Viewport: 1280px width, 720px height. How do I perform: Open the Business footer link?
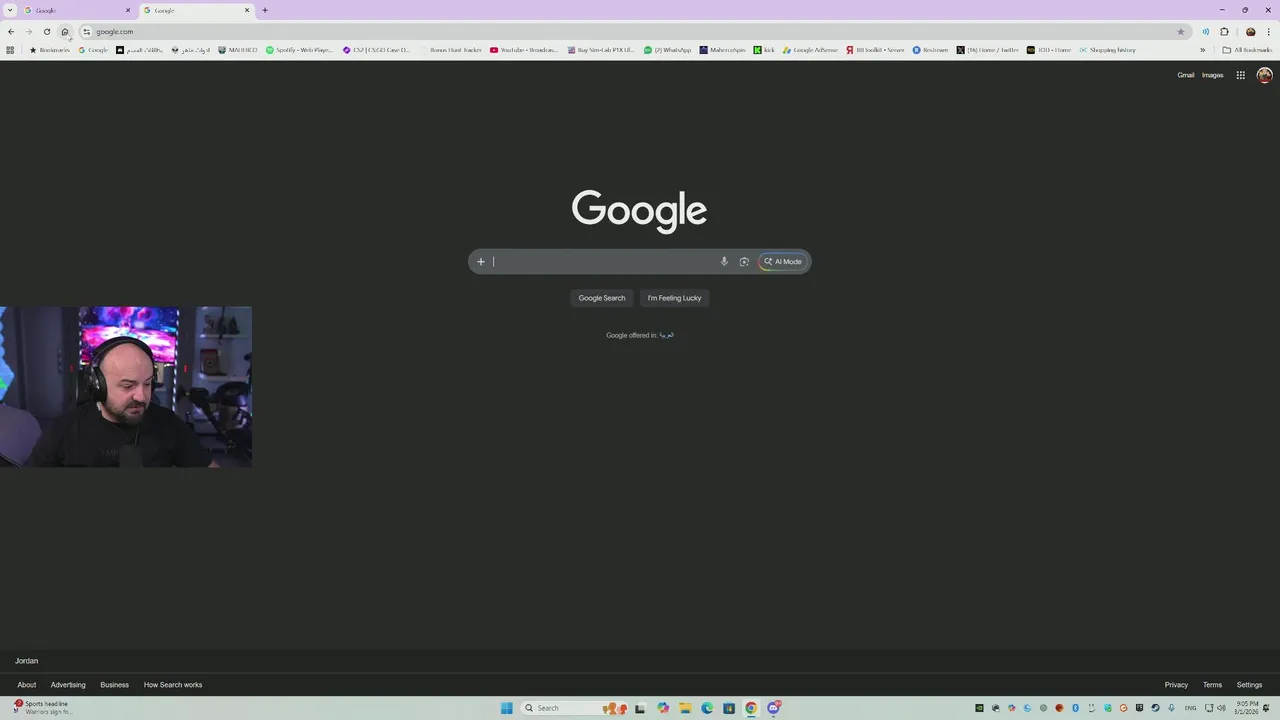coord(114,685)
